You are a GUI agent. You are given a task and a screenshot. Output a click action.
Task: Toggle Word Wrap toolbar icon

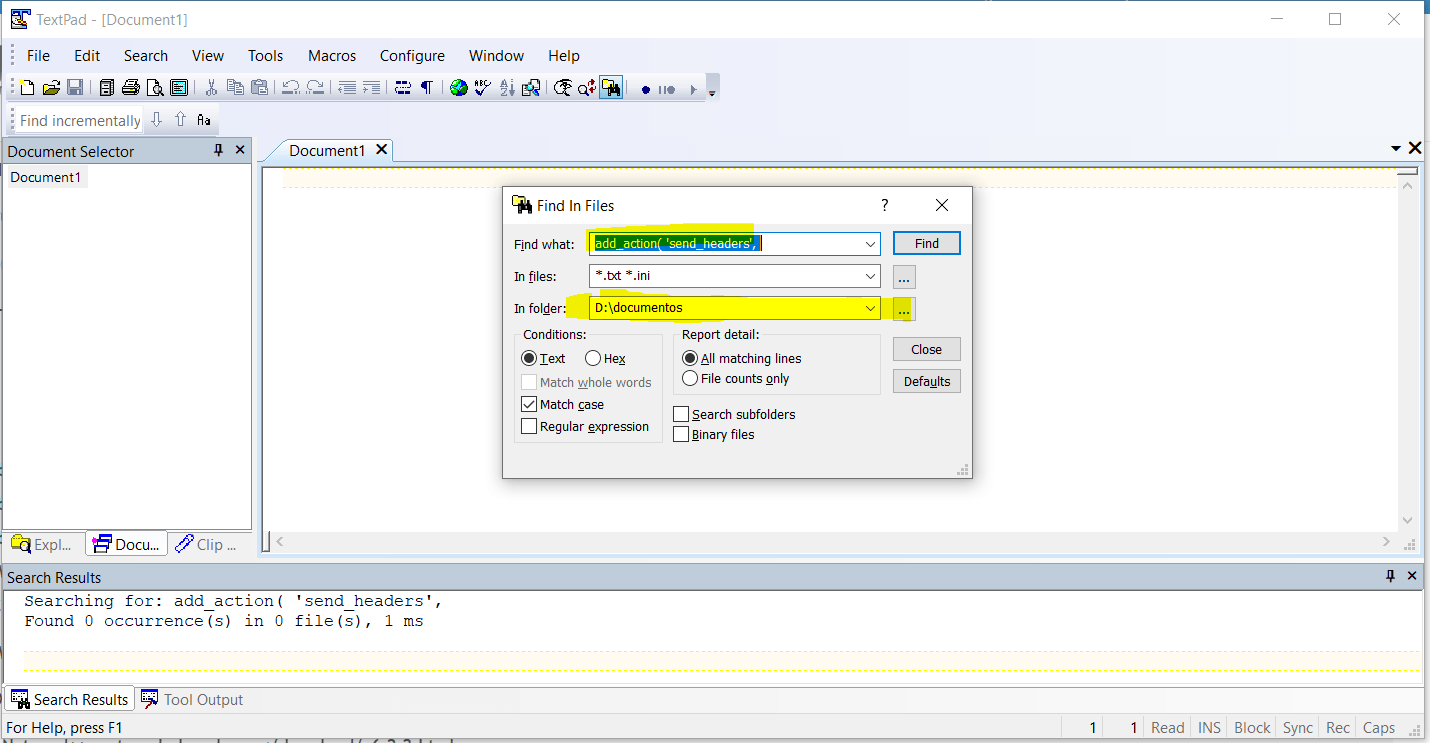click(403, 88)
